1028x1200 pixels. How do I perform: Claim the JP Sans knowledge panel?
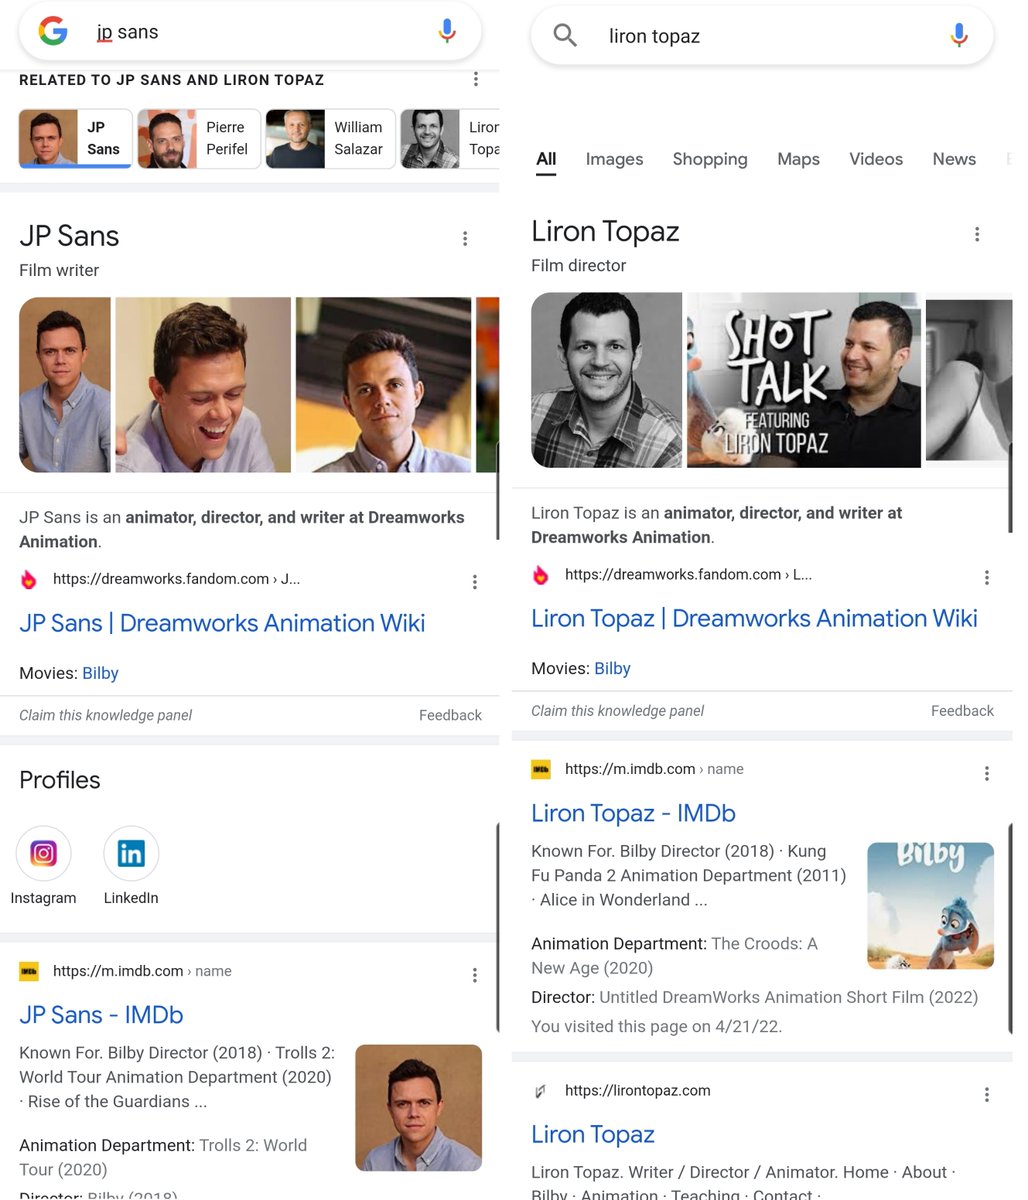[105, 715]
